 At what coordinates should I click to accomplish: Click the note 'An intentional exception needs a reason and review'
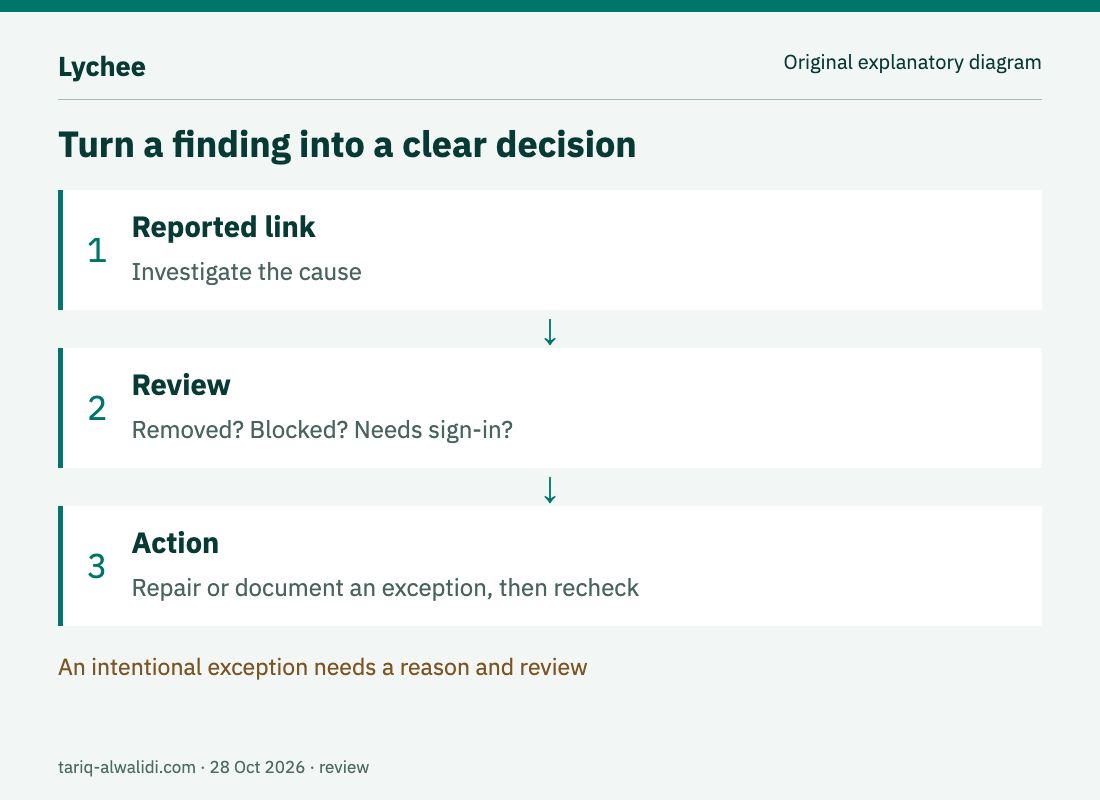tap(323, 667)
